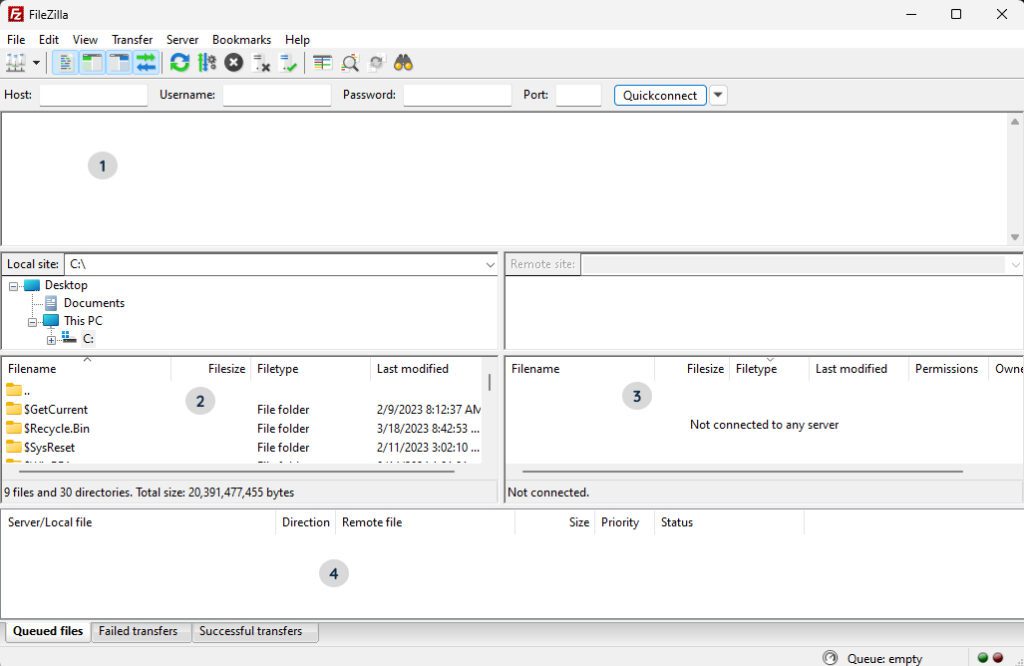1024x666 pixels.
Task: Cancel the current operation
Action: pos(234,63)
